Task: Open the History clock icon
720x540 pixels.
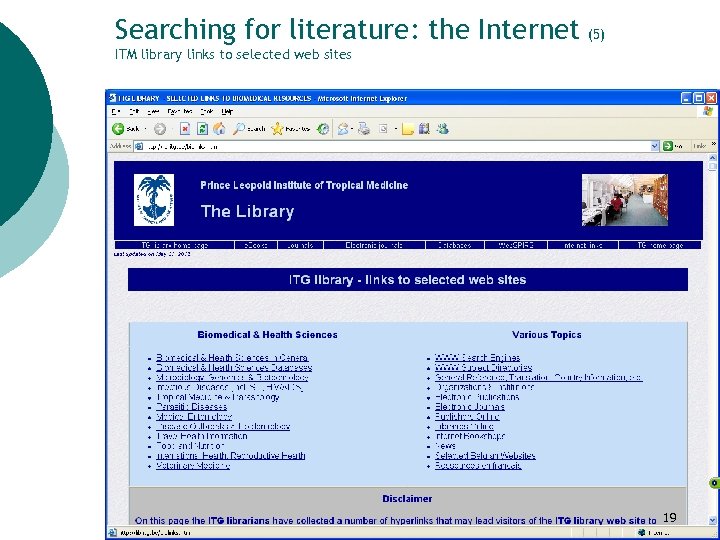Action: point(323,129)
